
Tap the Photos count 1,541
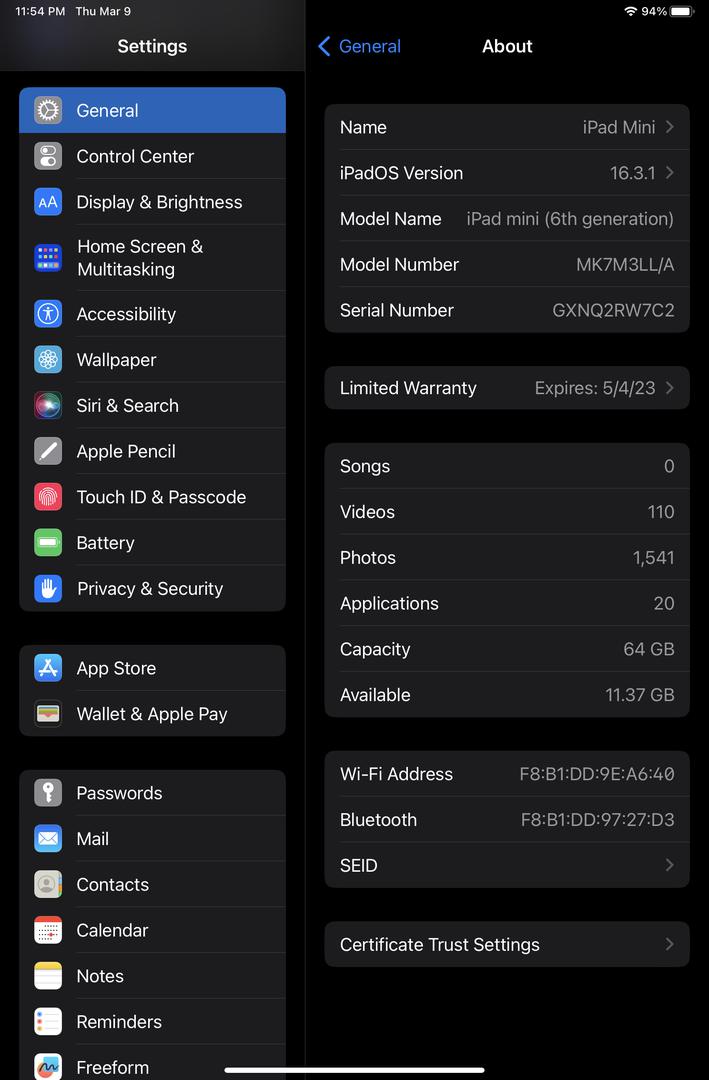pos(653,557)
